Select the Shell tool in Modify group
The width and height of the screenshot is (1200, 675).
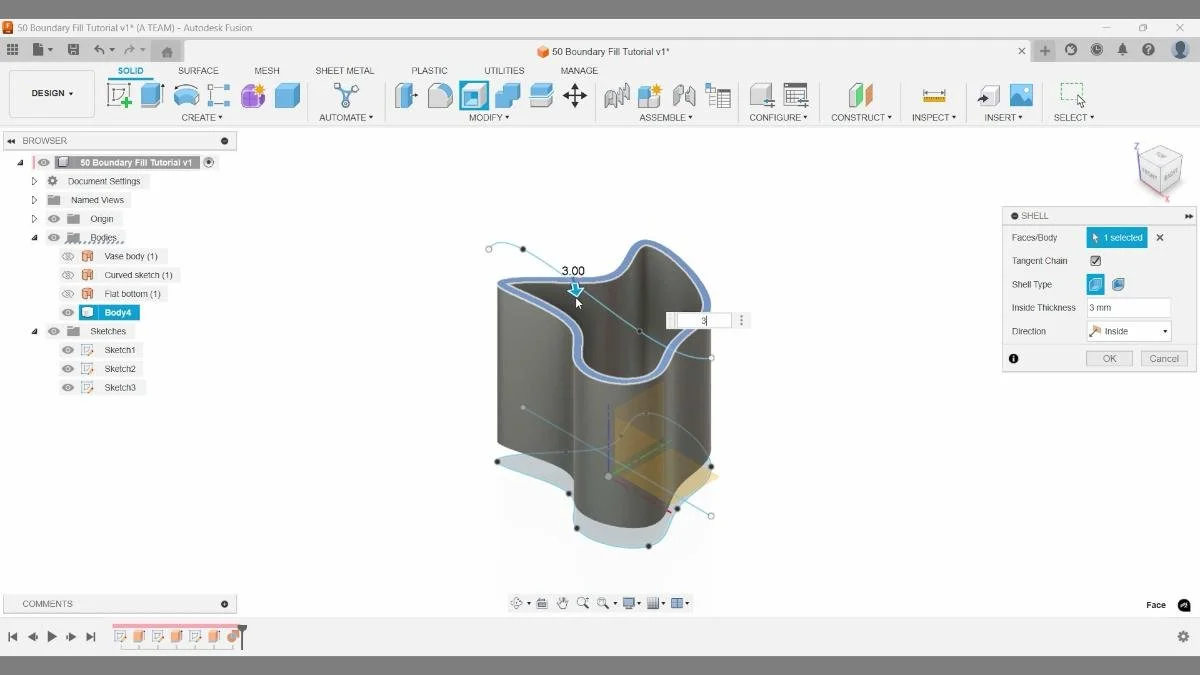pos(473,96)
